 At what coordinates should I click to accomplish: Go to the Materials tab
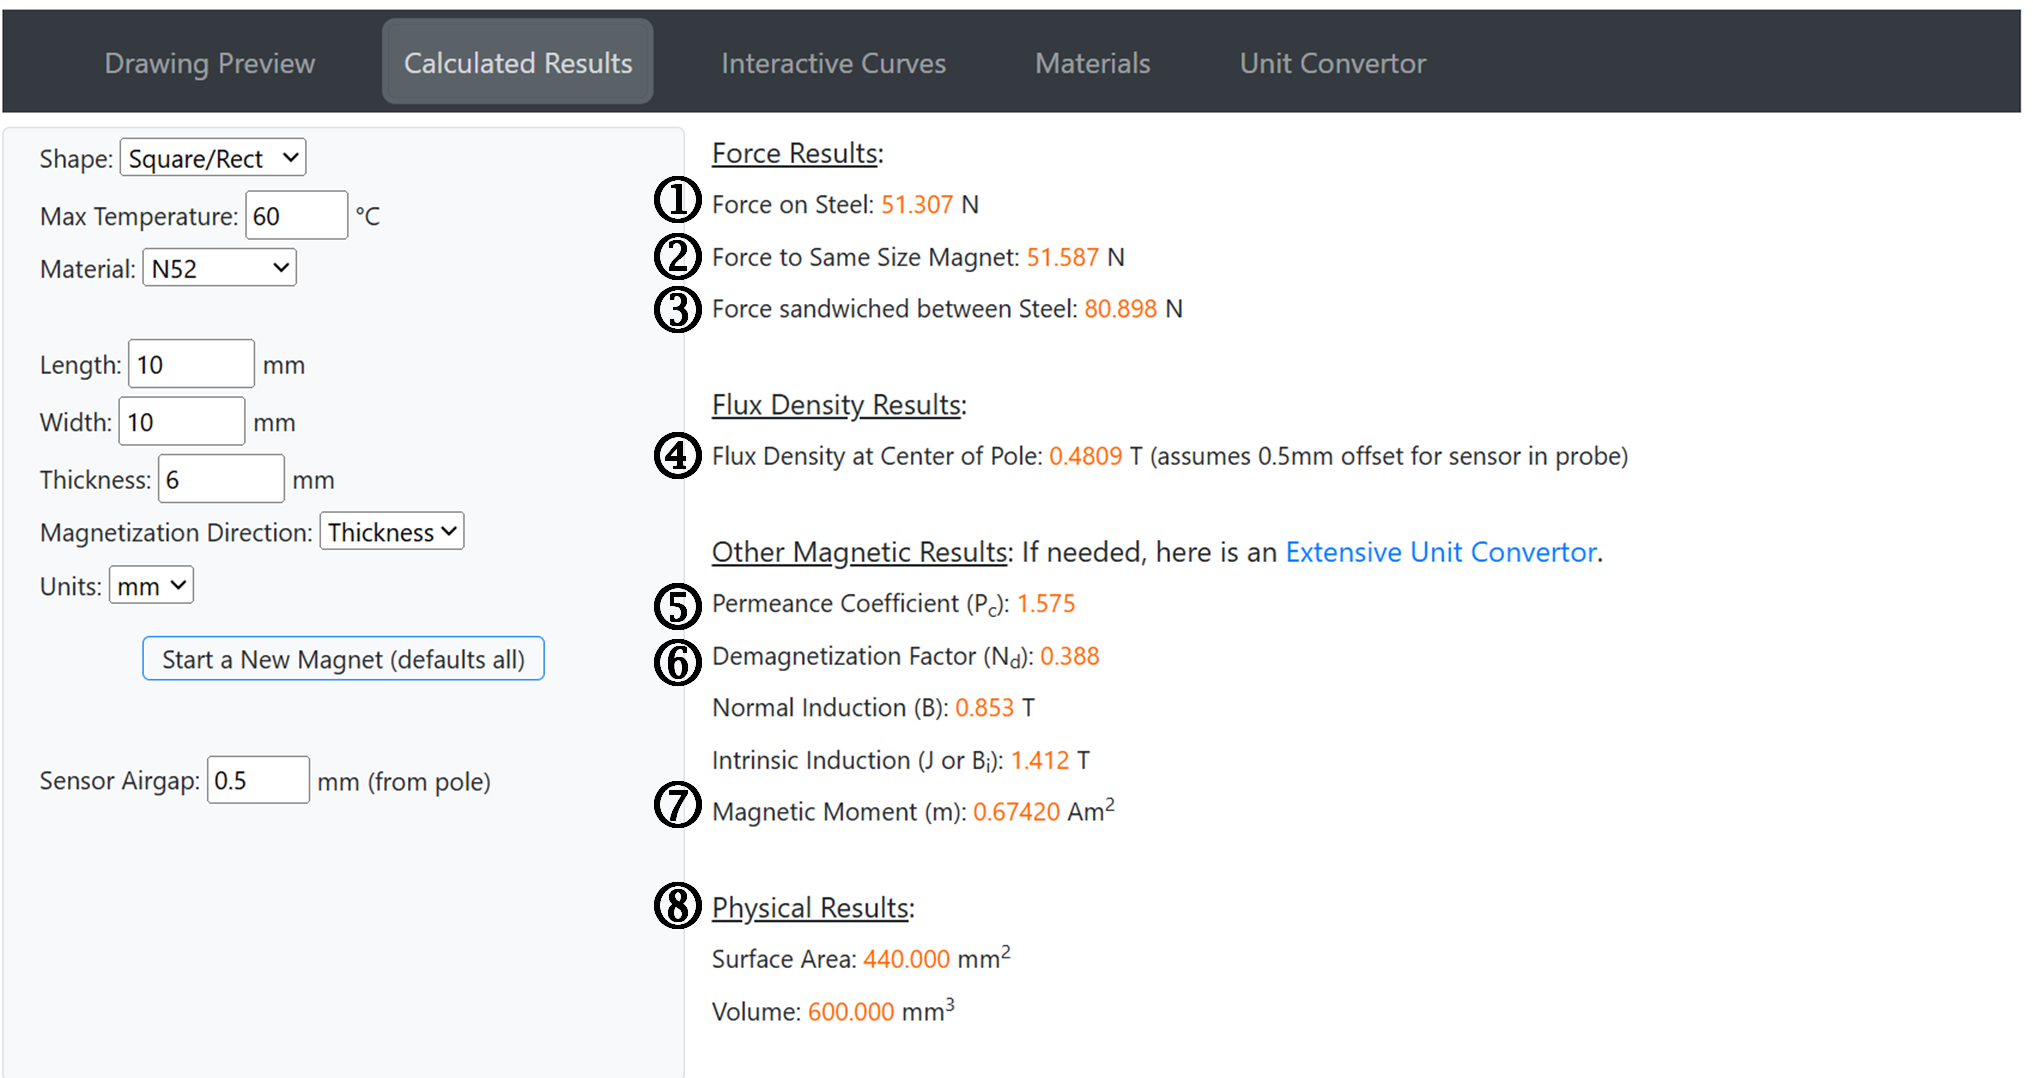pyautogui.click(x=1092, y=63)
